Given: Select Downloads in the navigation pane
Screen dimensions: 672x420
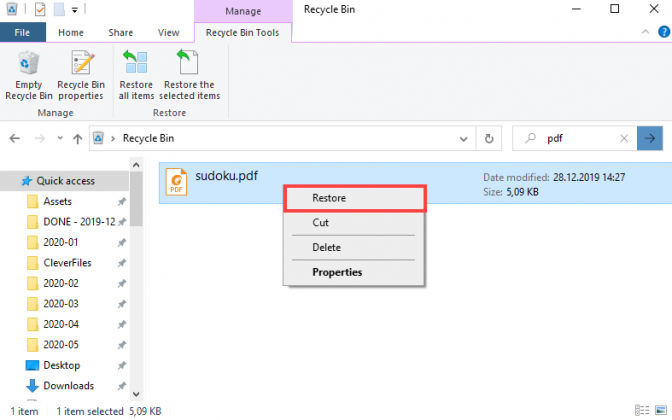Looking at the screenshot, I should pyautogui.click(x=68, y=385).
